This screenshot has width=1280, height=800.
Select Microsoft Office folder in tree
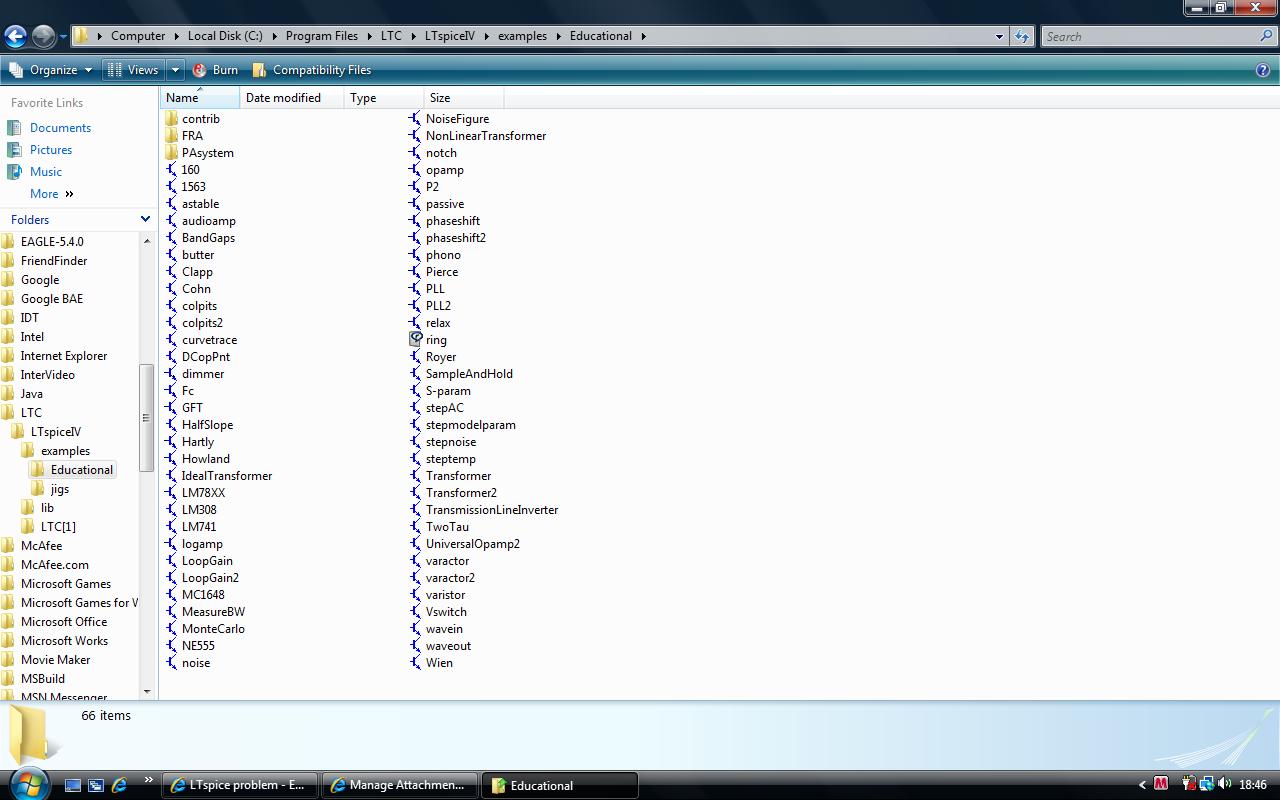coord(64,622)
